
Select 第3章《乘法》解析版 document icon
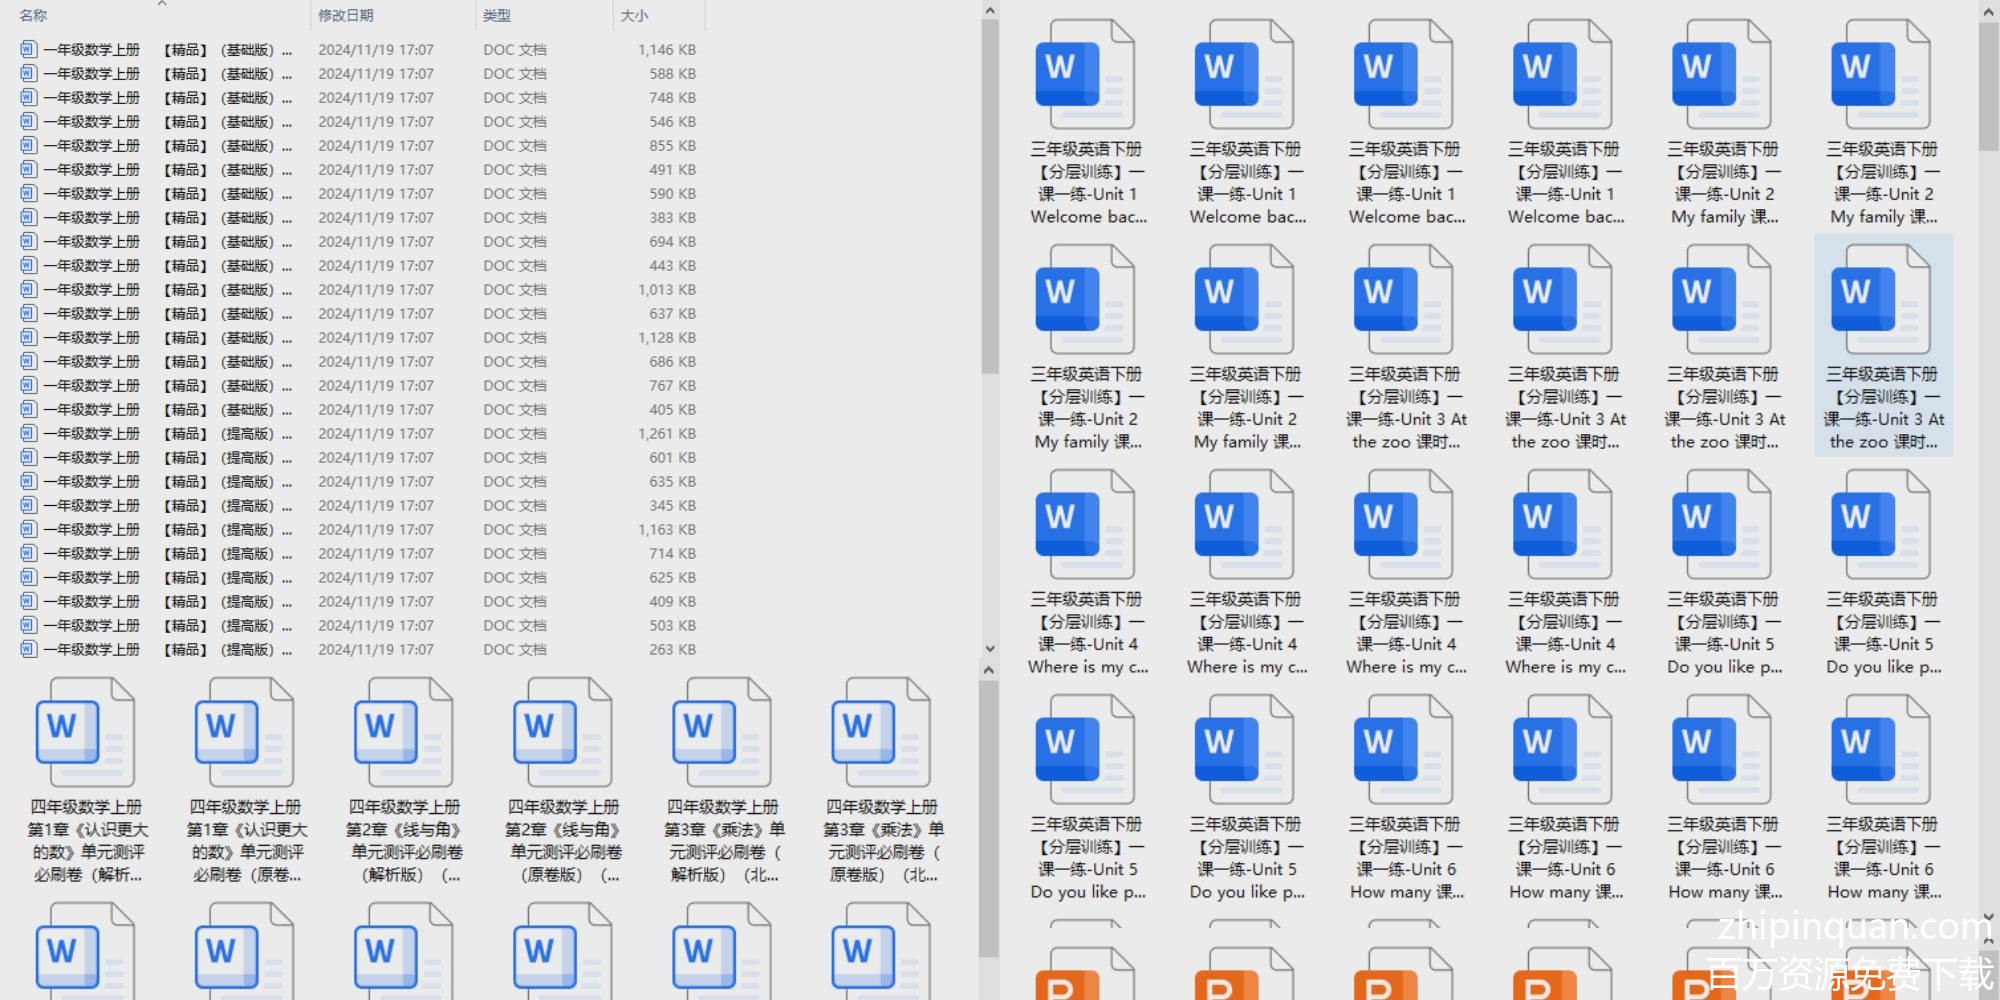coord(722,735)
